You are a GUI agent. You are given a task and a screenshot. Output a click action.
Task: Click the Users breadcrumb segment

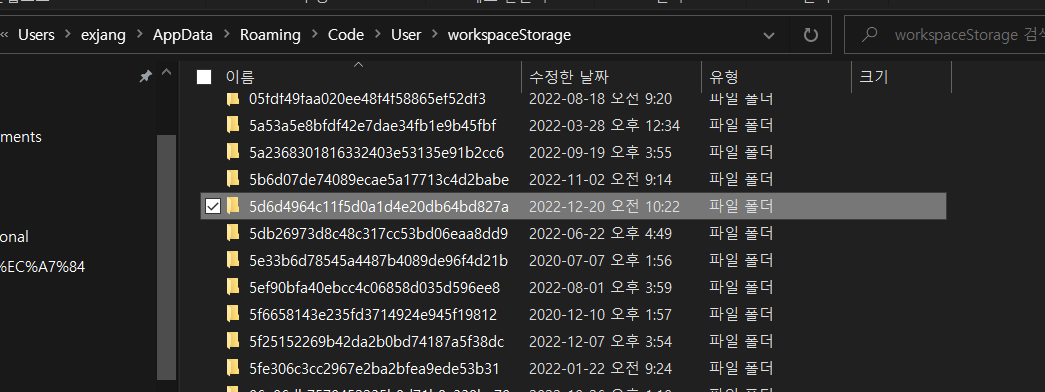click(36, 35)
